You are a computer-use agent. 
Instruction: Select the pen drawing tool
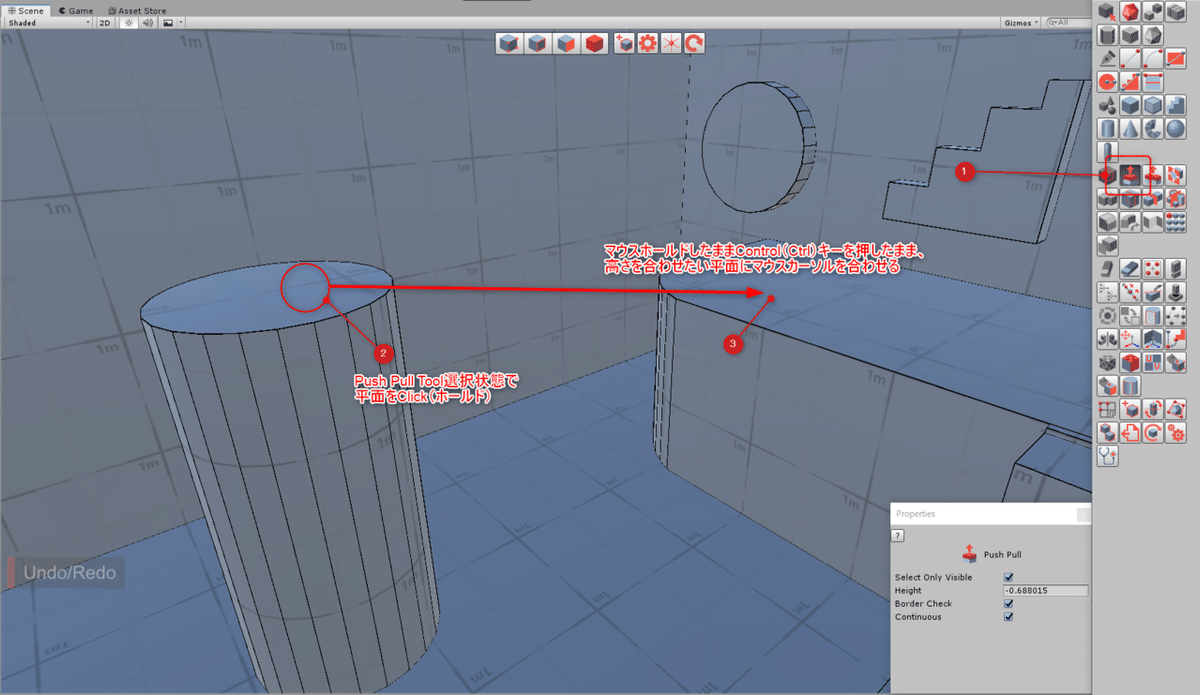(x=1107, y=59)
